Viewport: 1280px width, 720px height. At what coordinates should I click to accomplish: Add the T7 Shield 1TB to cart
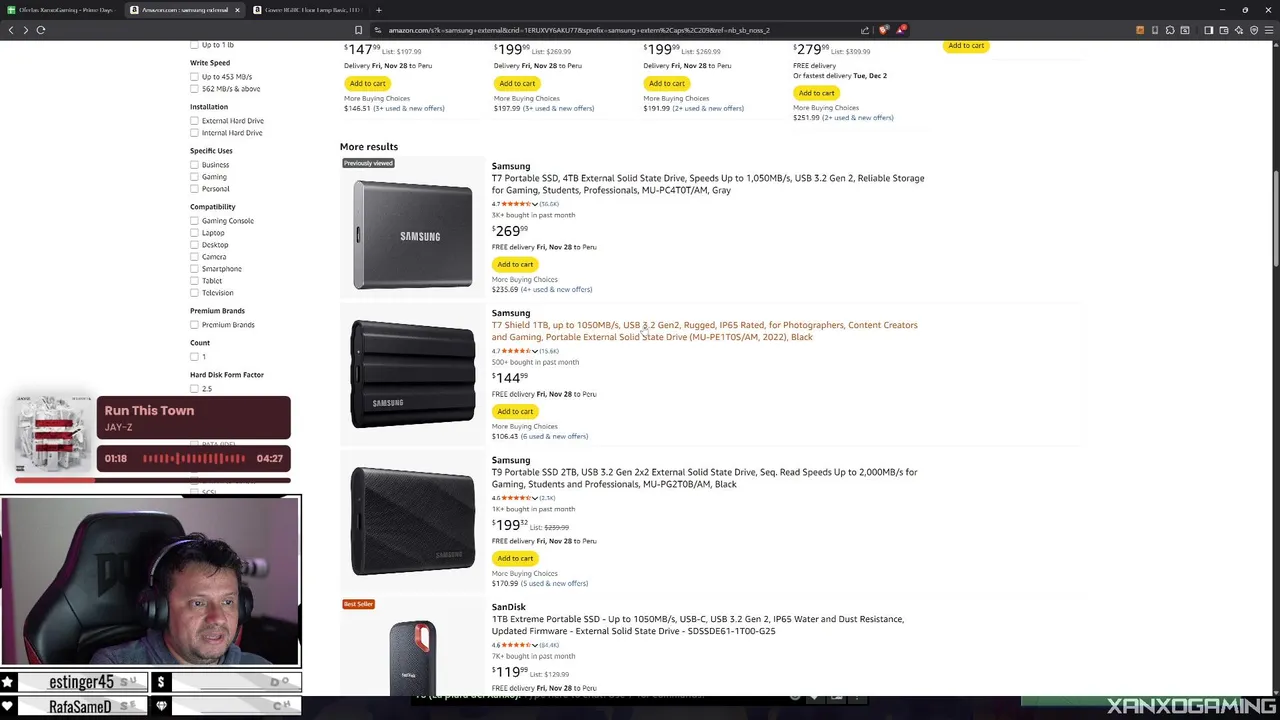click(x=515, y=411)
